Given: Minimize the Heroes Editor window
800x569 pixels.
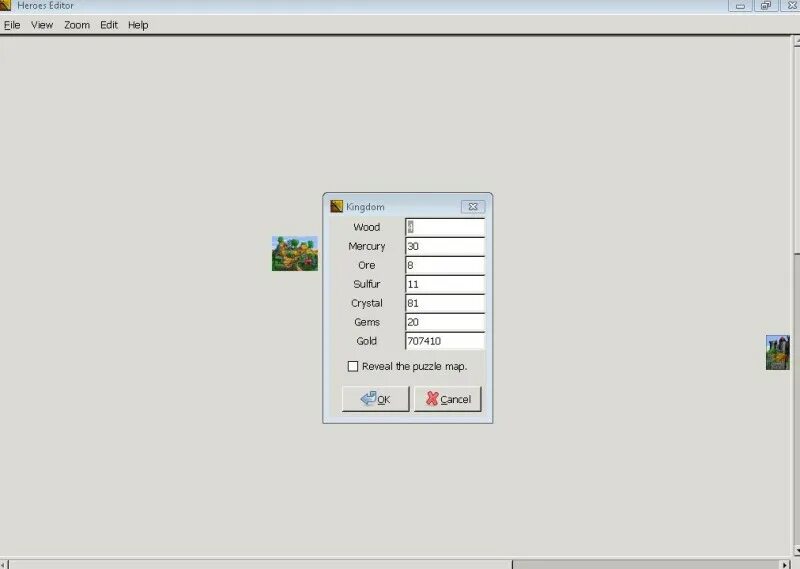Looking at the screenshot, I should [x=740, y=6].
